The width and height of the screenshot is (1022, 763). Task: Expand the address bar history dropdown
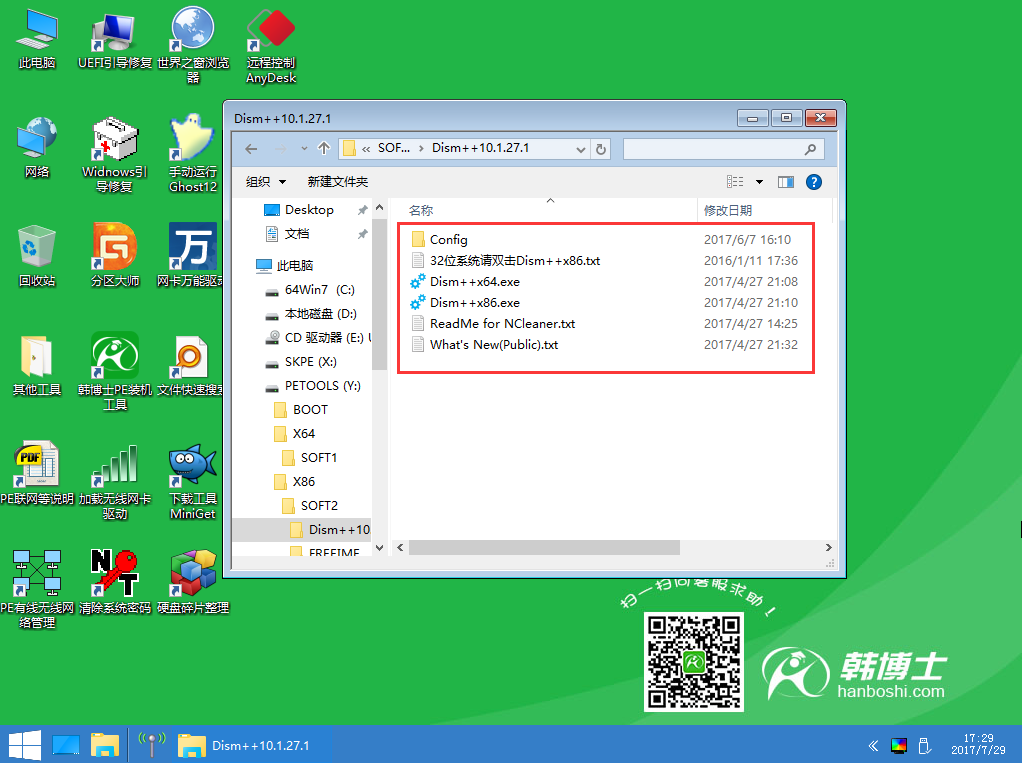[581, 149]
